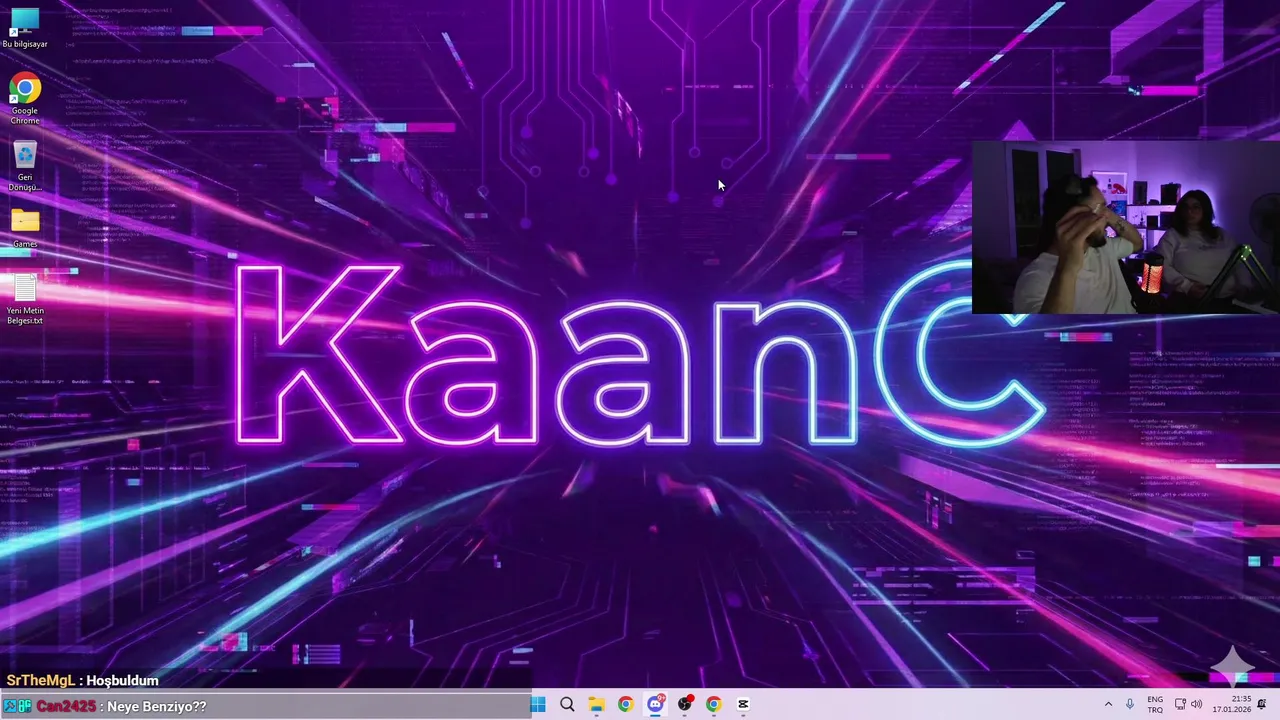
Task: Open the volume speaker icon in tray
Action: click(1196, 704)
